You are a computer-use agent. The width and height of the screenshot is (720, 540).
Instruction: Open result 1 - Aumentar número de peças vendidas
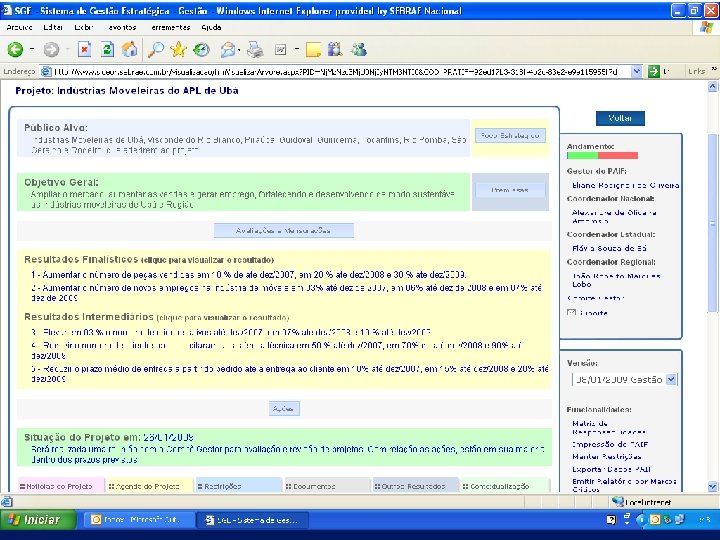(248, 275)
